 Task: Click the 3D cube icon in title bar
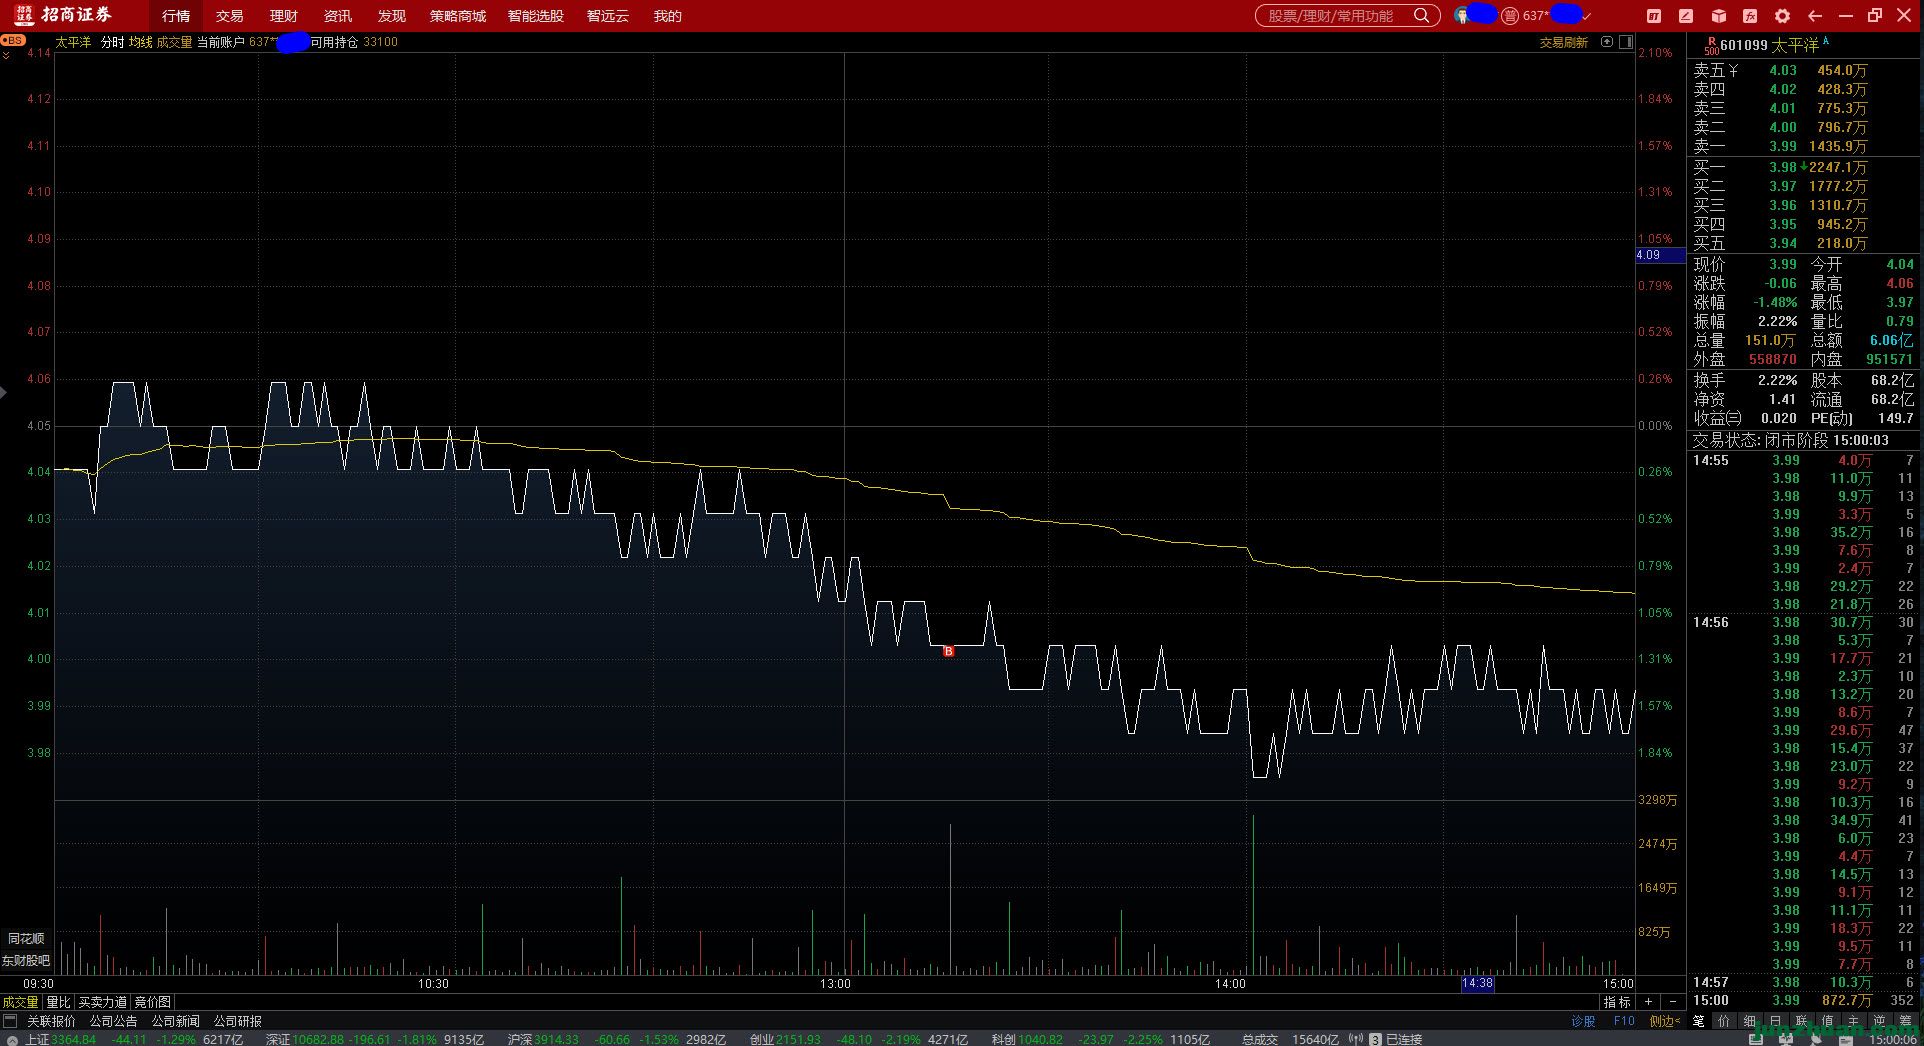pyautogui.click(x=1718, y=16)
